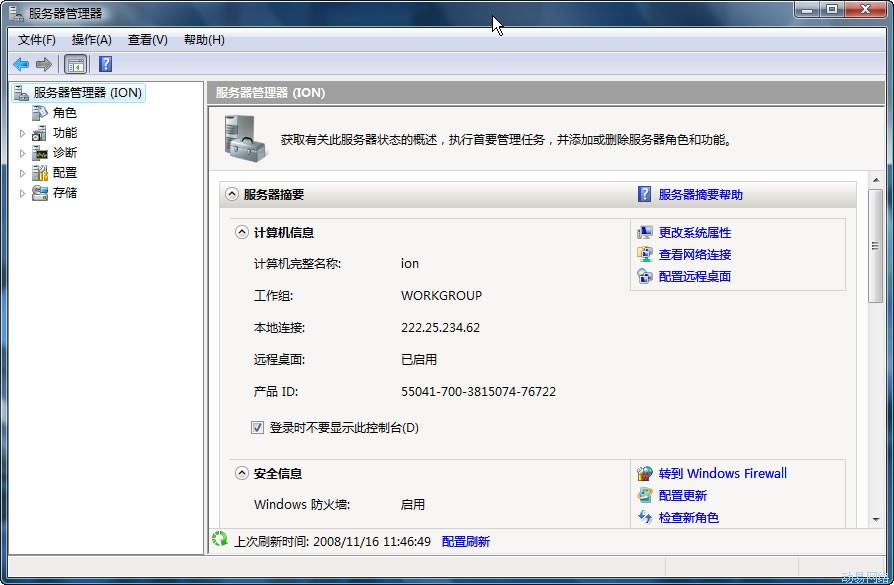This screenshot has width=894, height=585.
Task: Click the 查看网络连接 icon
Action: click(x=645, y=255)
